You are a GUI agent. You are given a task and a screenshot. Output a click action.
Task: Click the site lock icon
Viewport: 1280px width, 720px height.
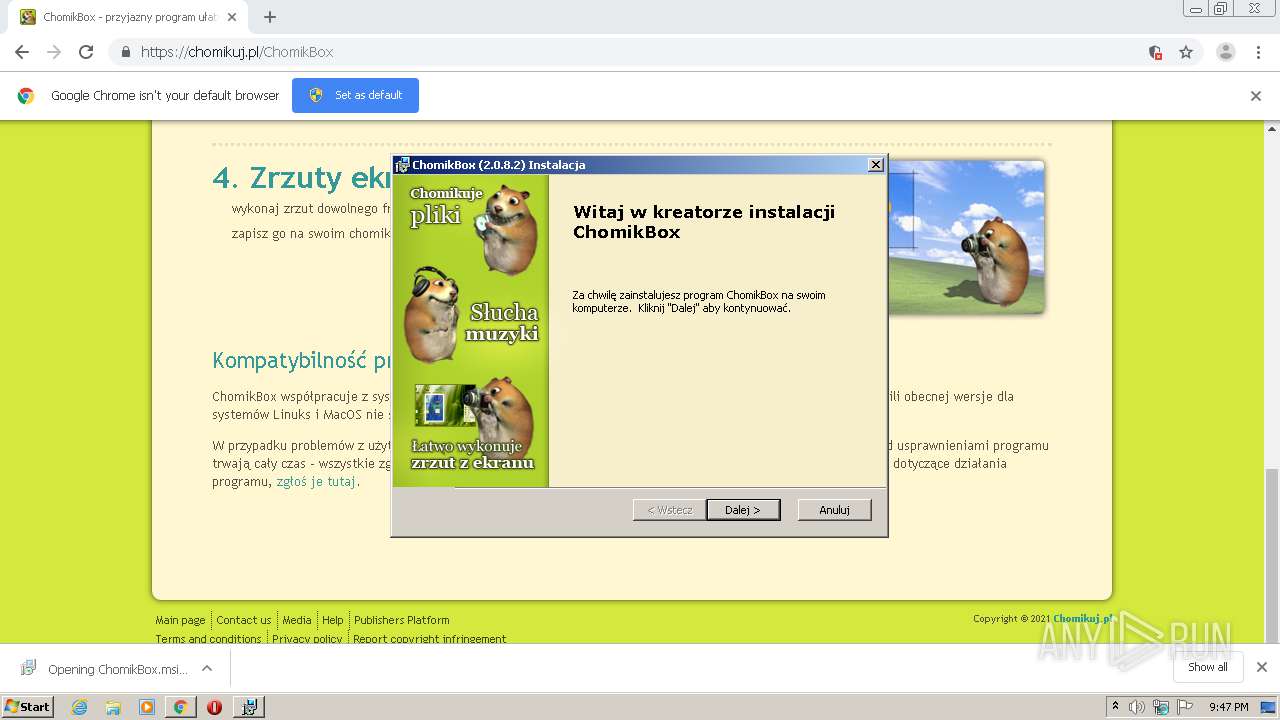tap(125, 52)
